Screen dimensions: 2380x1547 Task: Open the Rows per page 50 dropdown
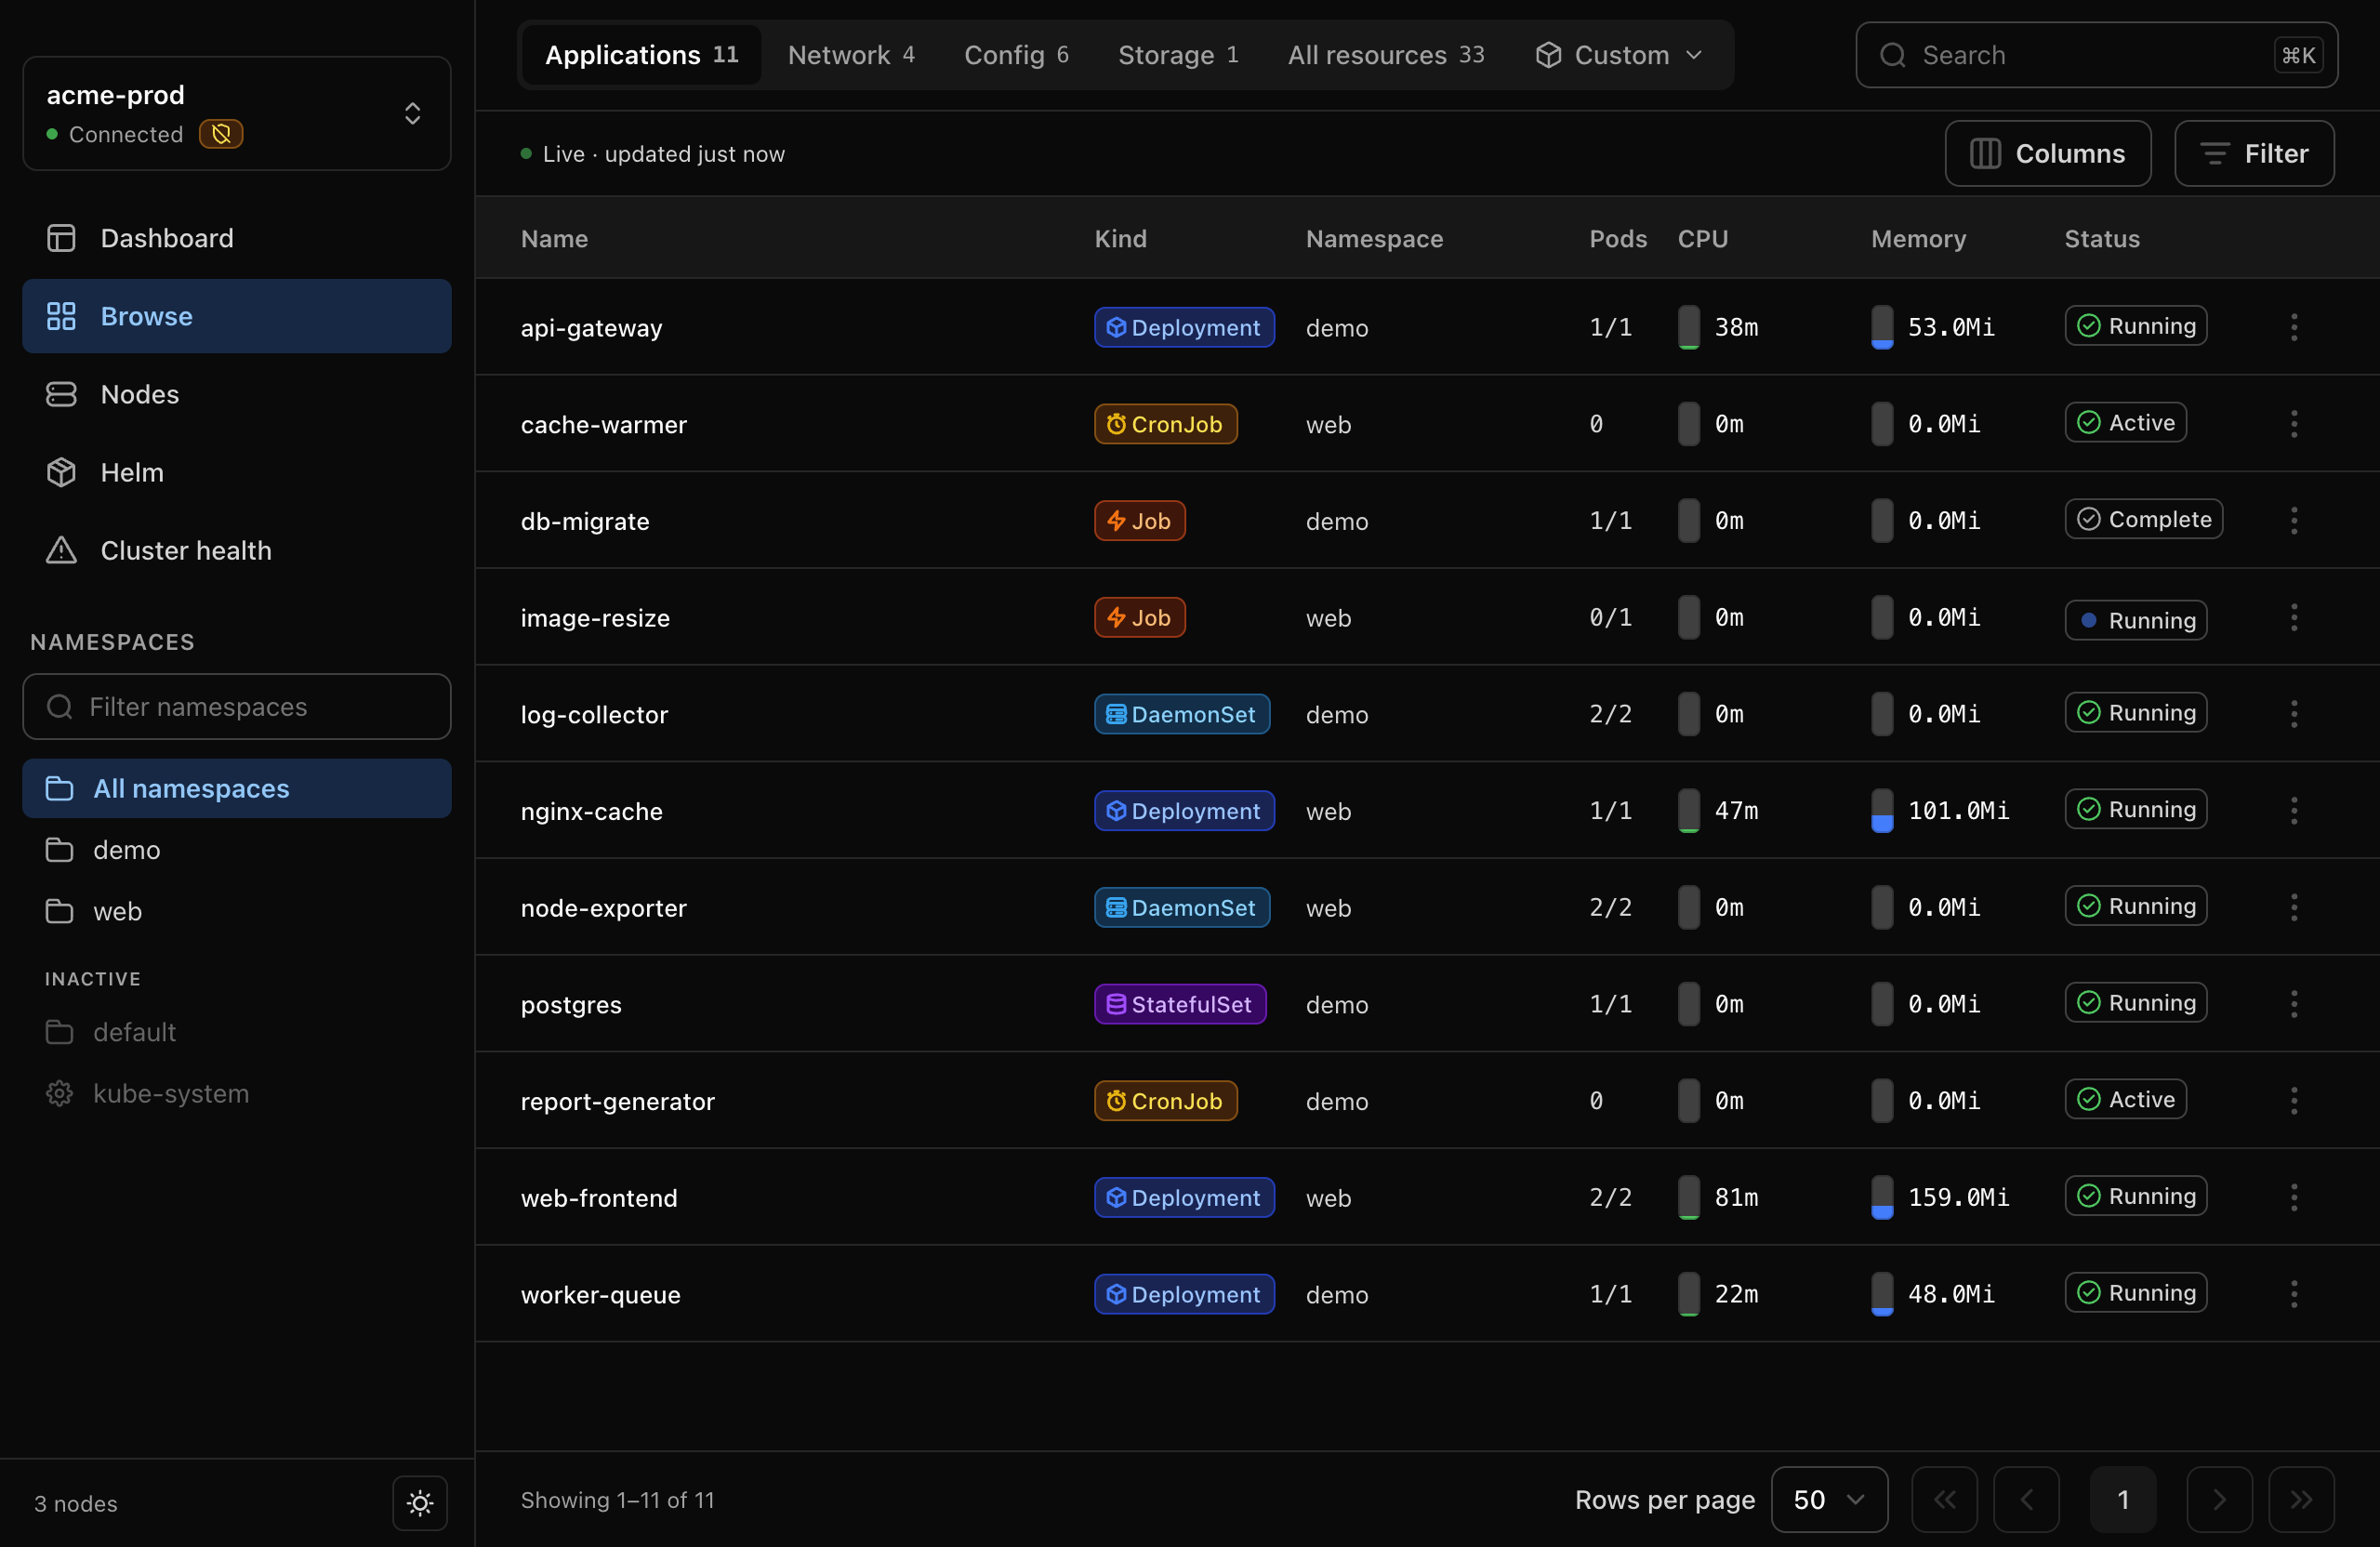pyautogui.click(x=1829, y=1499)
